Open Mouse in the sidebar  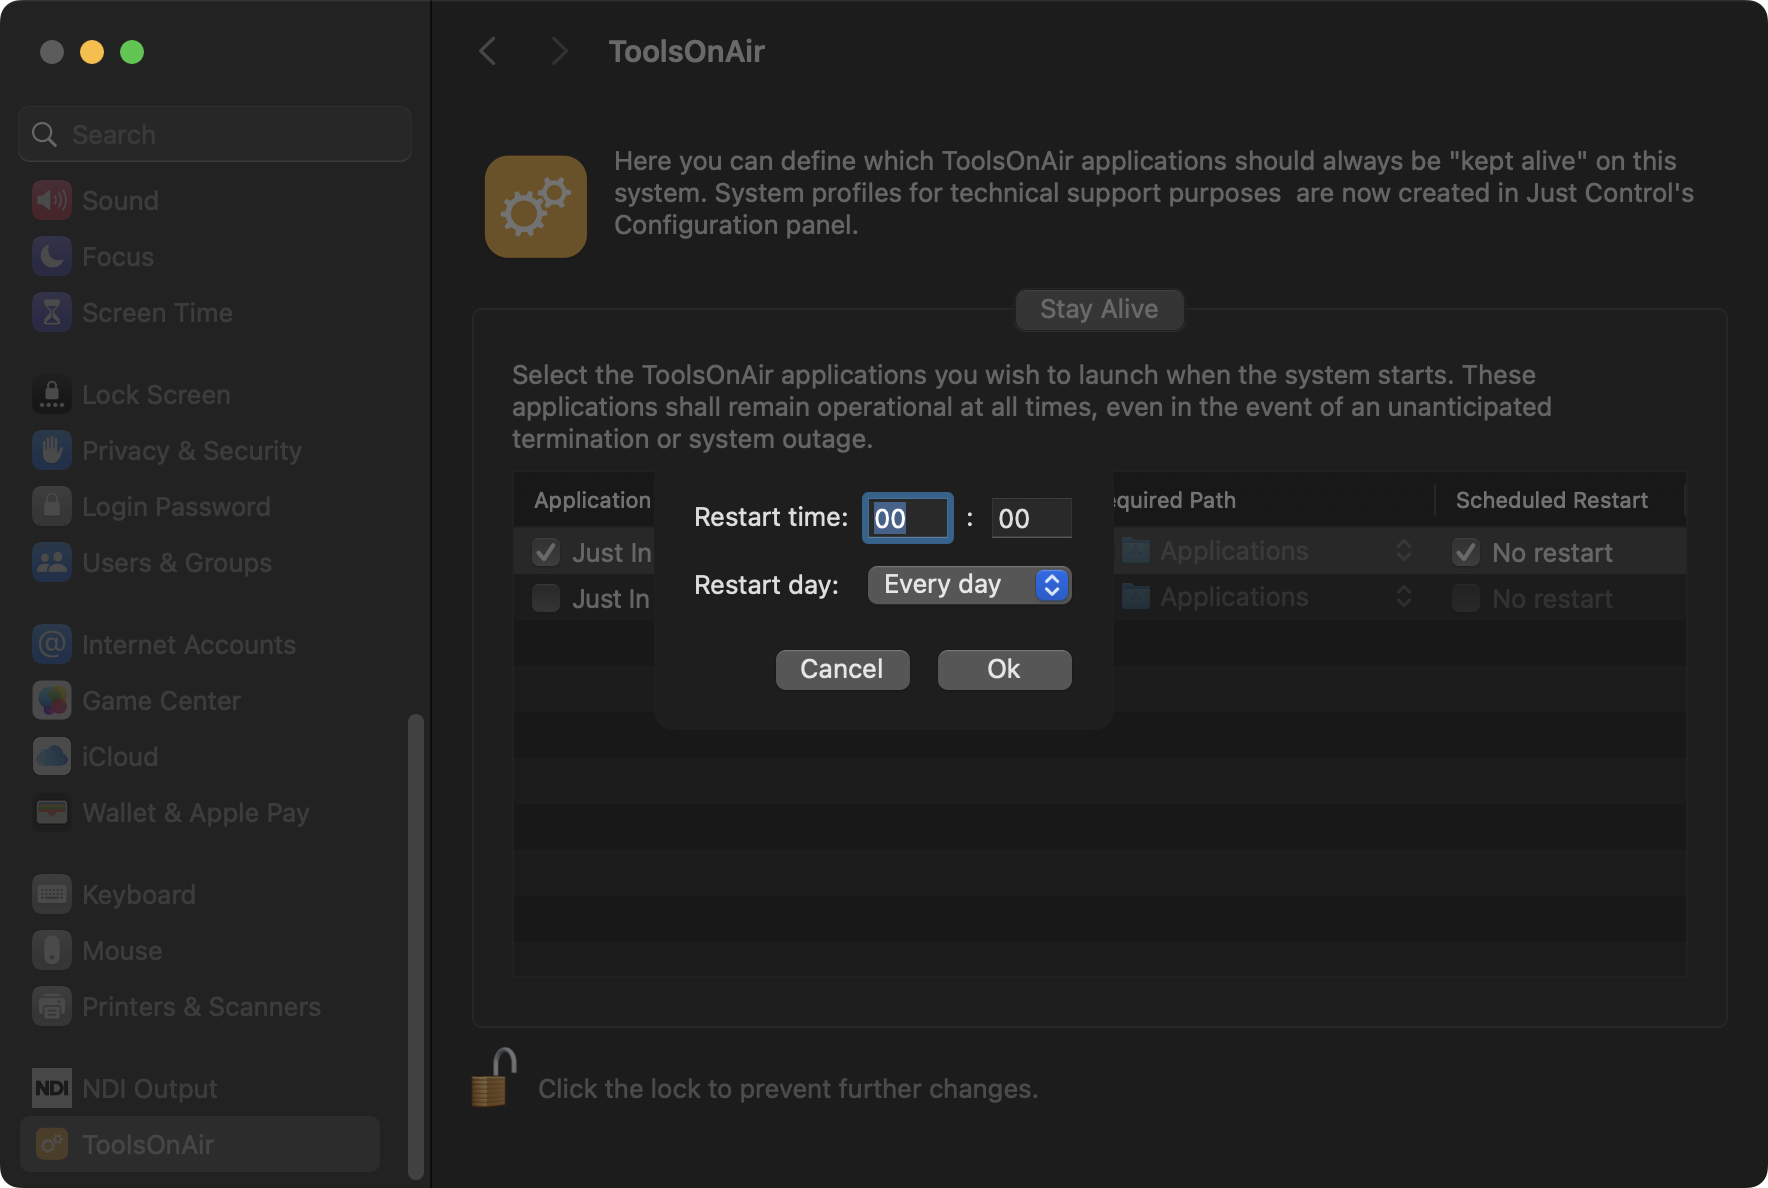point(200,950)
